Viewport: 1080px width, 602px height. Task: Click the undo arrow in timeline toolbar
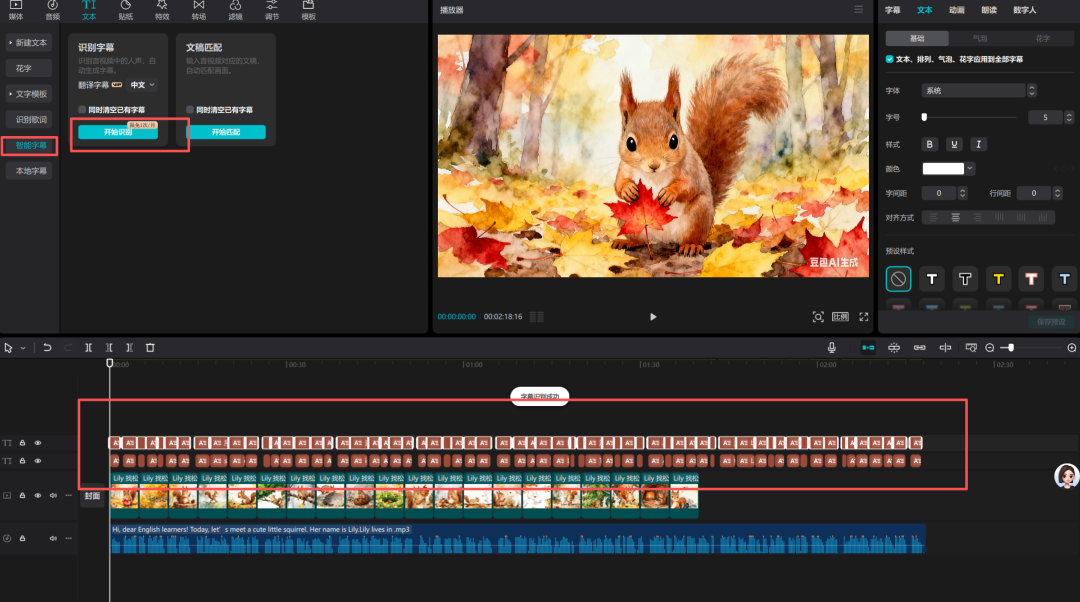47,348
